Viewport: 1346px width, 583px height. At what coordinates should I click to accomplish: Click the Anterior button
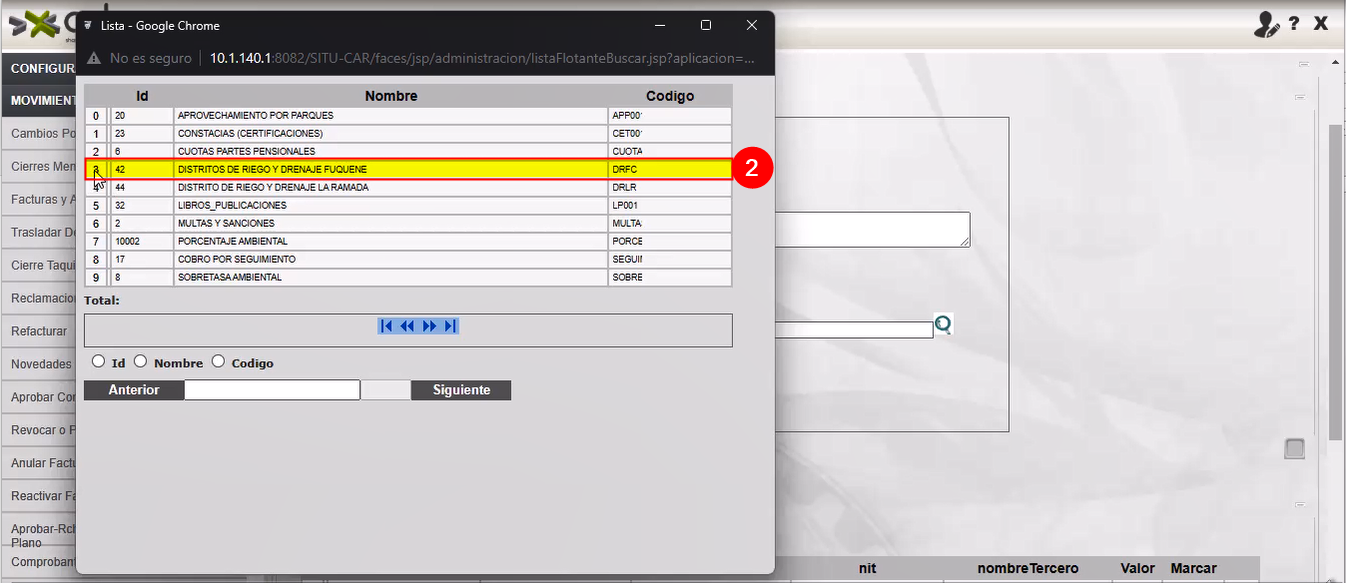134,390
